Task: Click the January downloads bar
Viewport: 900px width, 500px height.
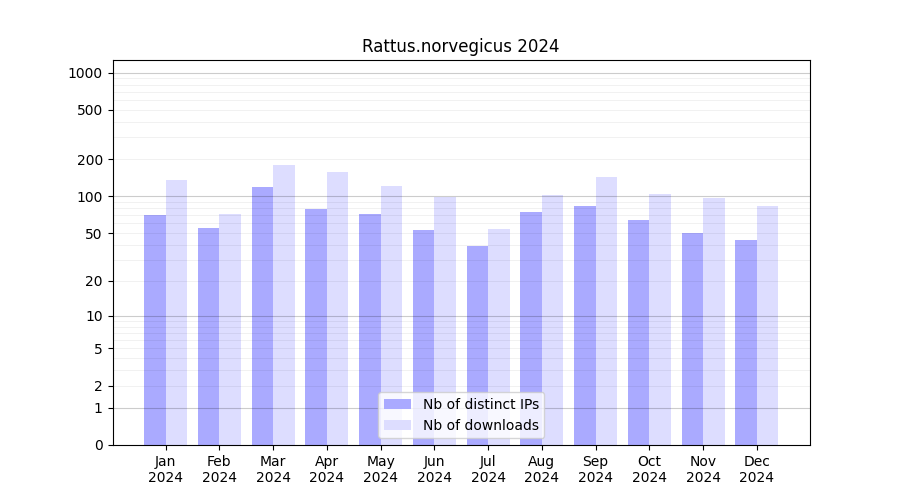Action: pos(177,312)
